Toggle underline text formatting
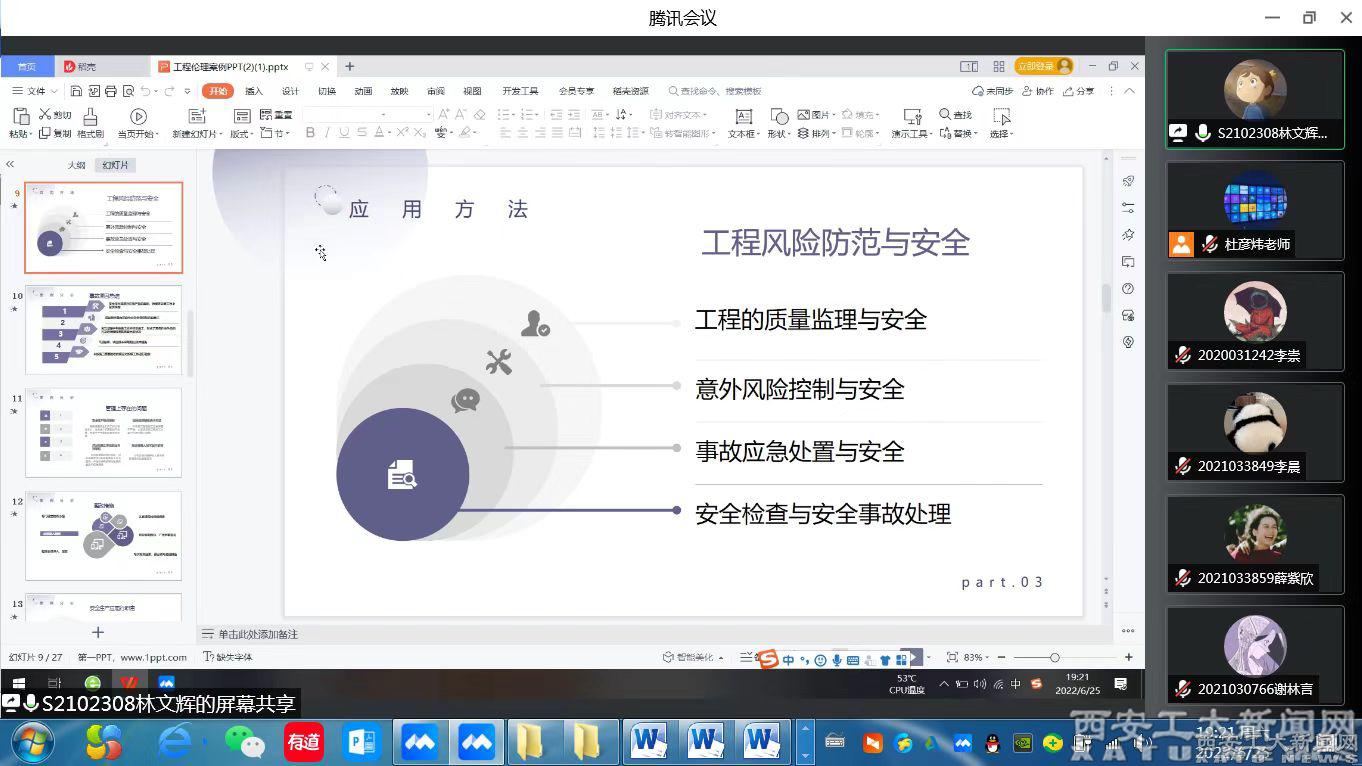1362x766 pixels. coord(345,133)
